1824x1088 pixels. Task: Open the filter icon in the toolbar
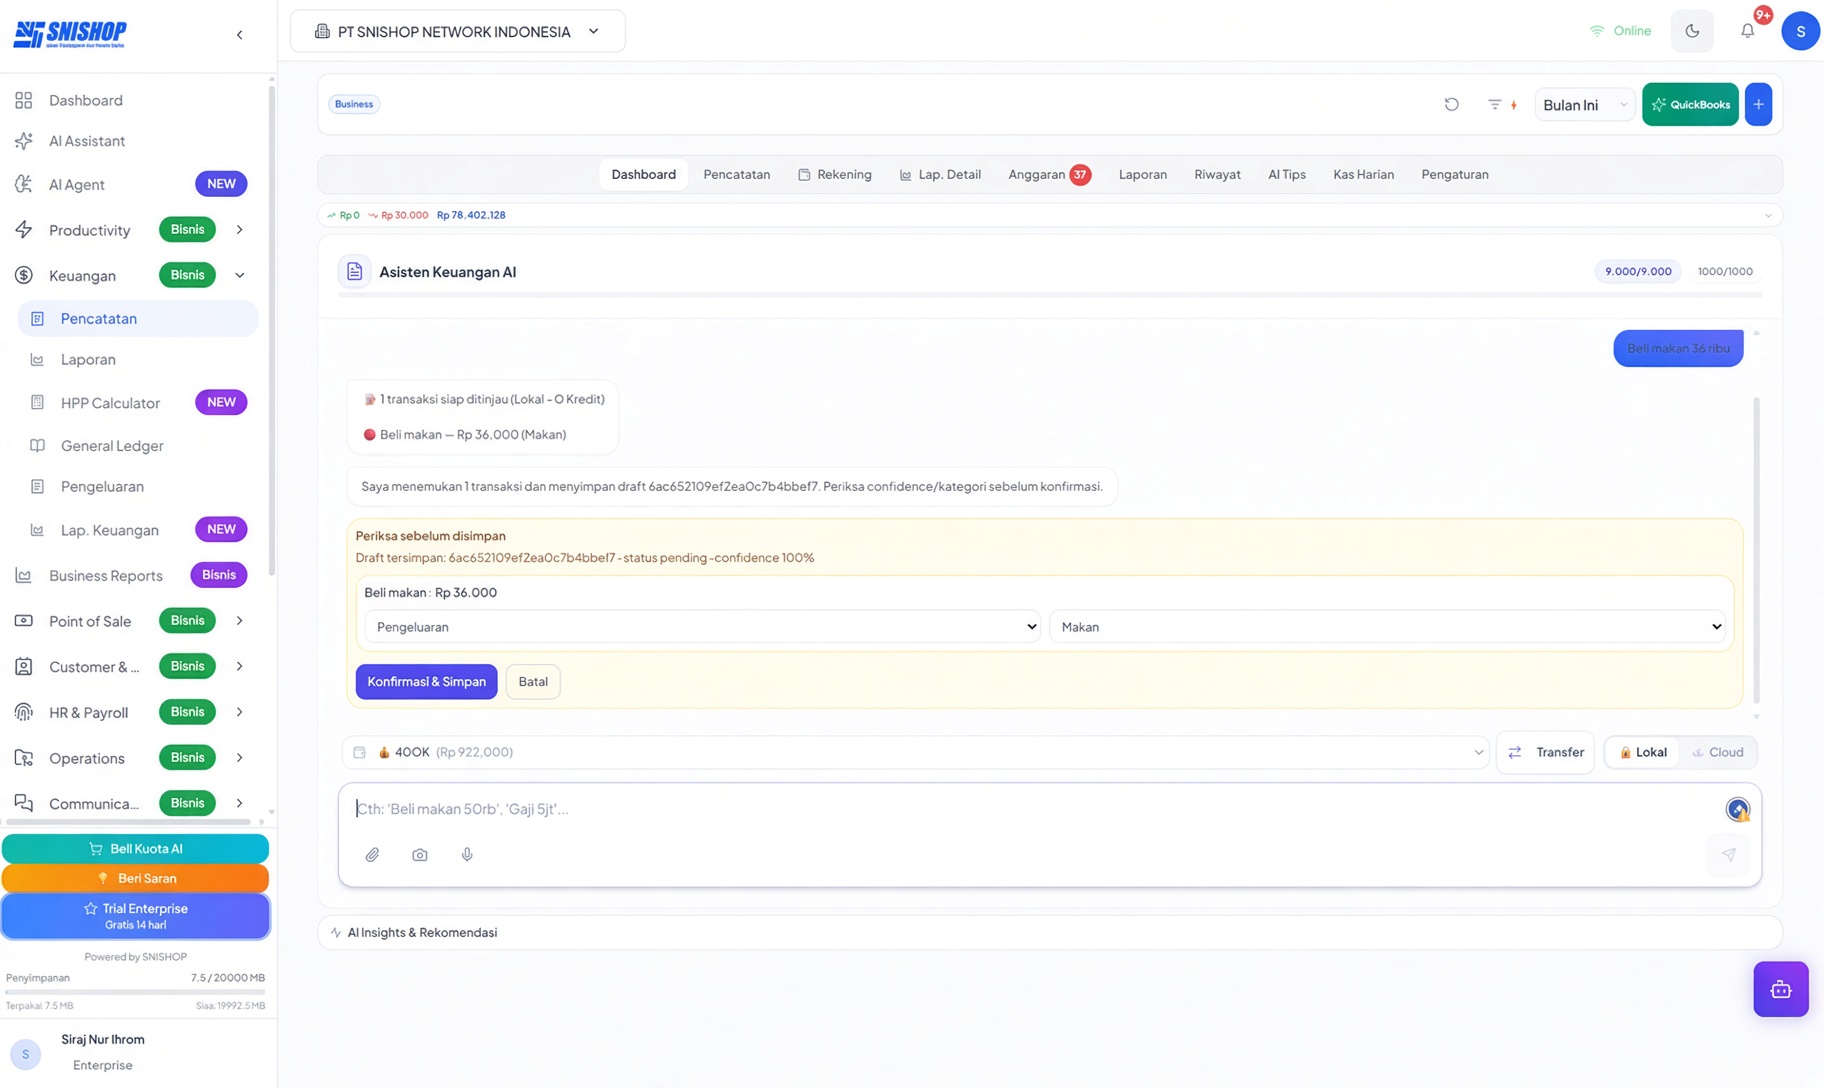1494,104
